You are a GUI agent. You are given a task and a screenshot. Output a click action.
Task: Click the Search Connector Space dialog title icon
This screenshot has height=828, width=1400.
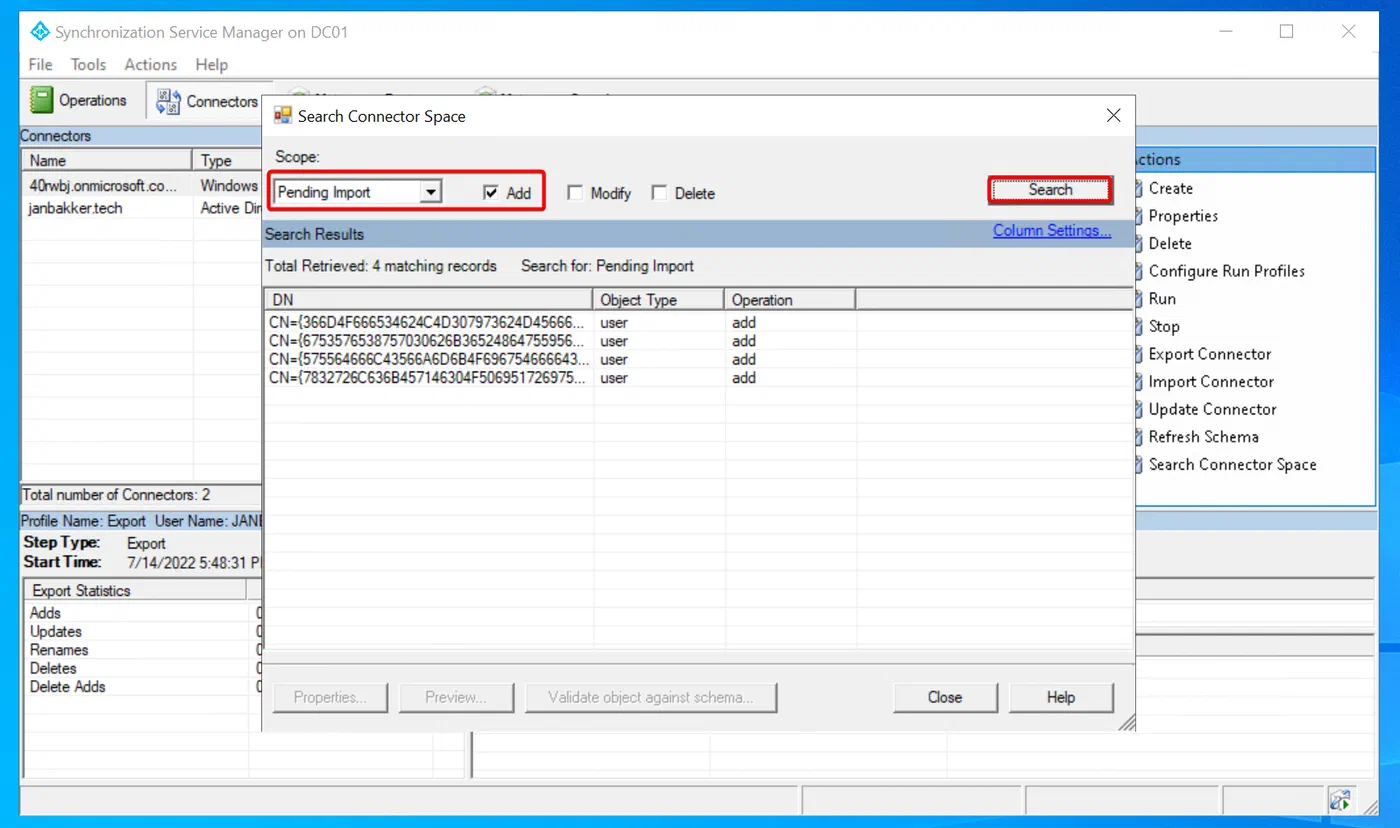(283, 116)
